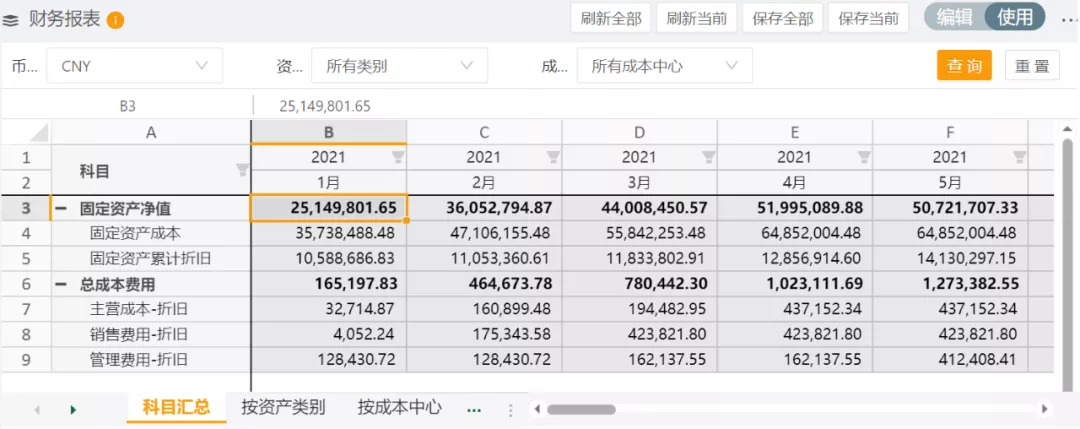Switch to the 按成本中心 sheet tab
The image size is (1080, 429).
(x=399, y=407)
